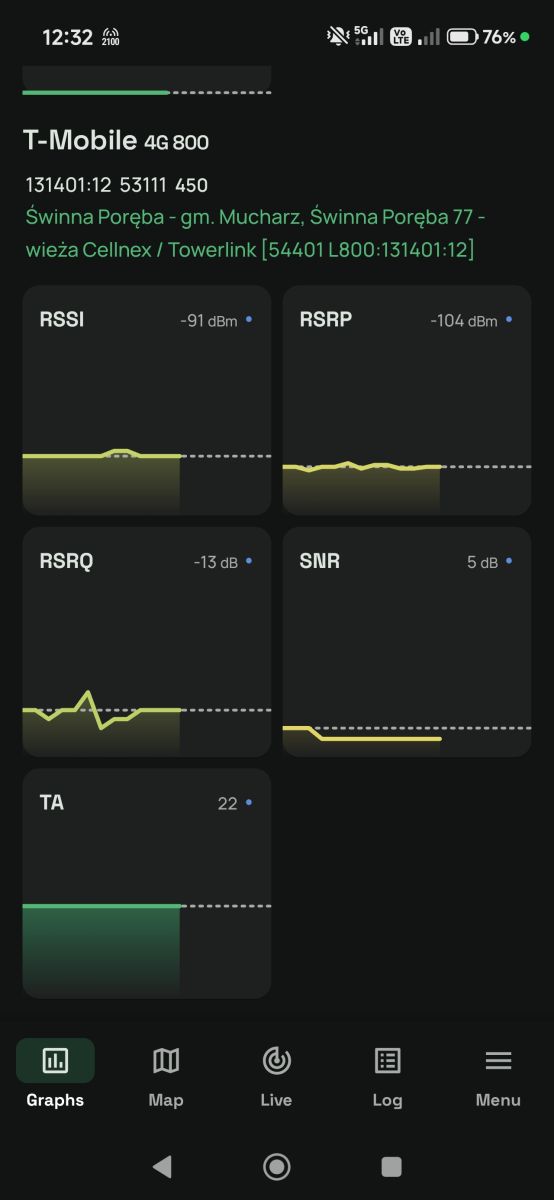The height and width of the screenshot is (1200, 554).
Task: Tap the blue dot on TA card
Action: point(249,803)
